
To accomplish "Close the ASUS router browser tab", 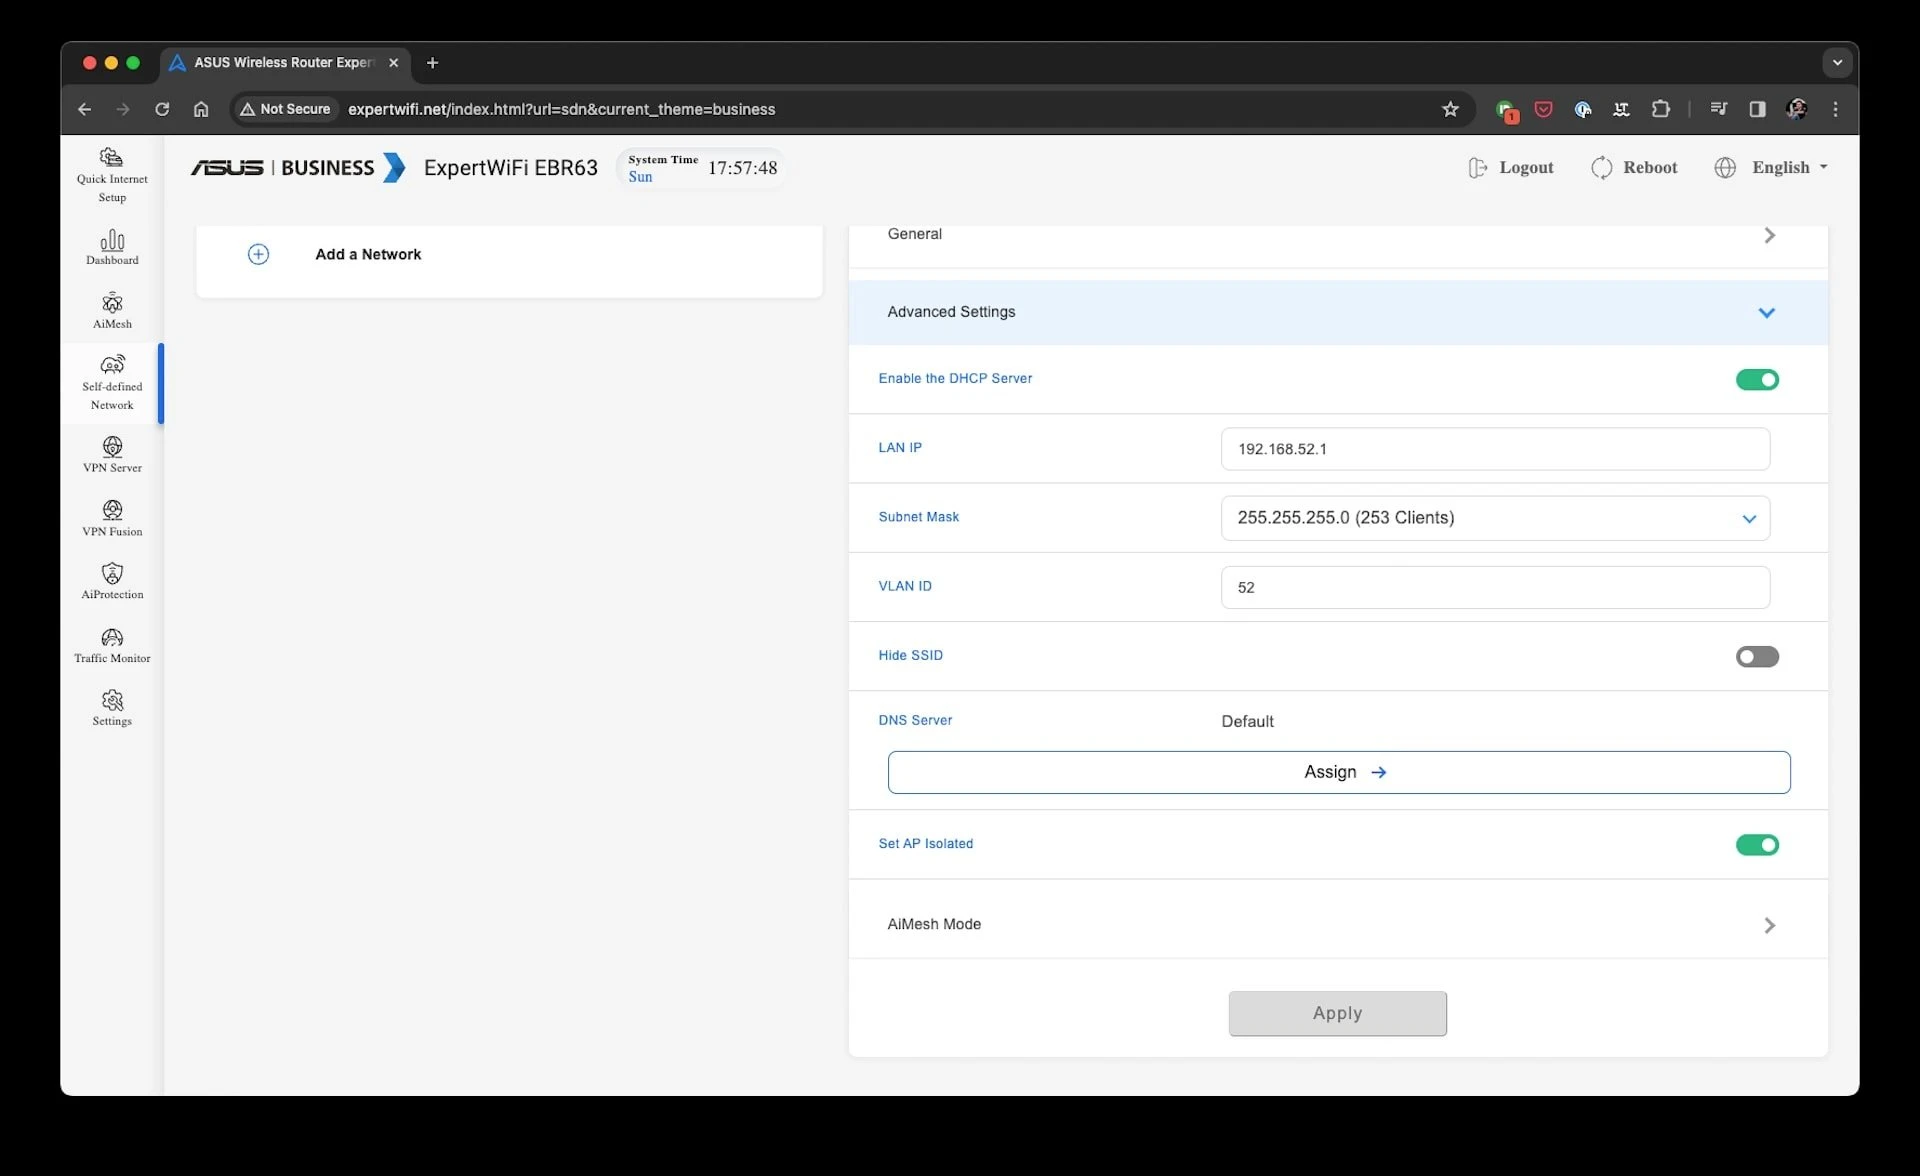I will point(393,62).
